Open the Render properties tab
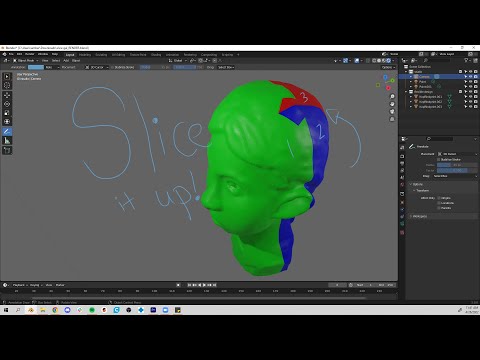The image size is (480, 360). [x=402, y=156]
